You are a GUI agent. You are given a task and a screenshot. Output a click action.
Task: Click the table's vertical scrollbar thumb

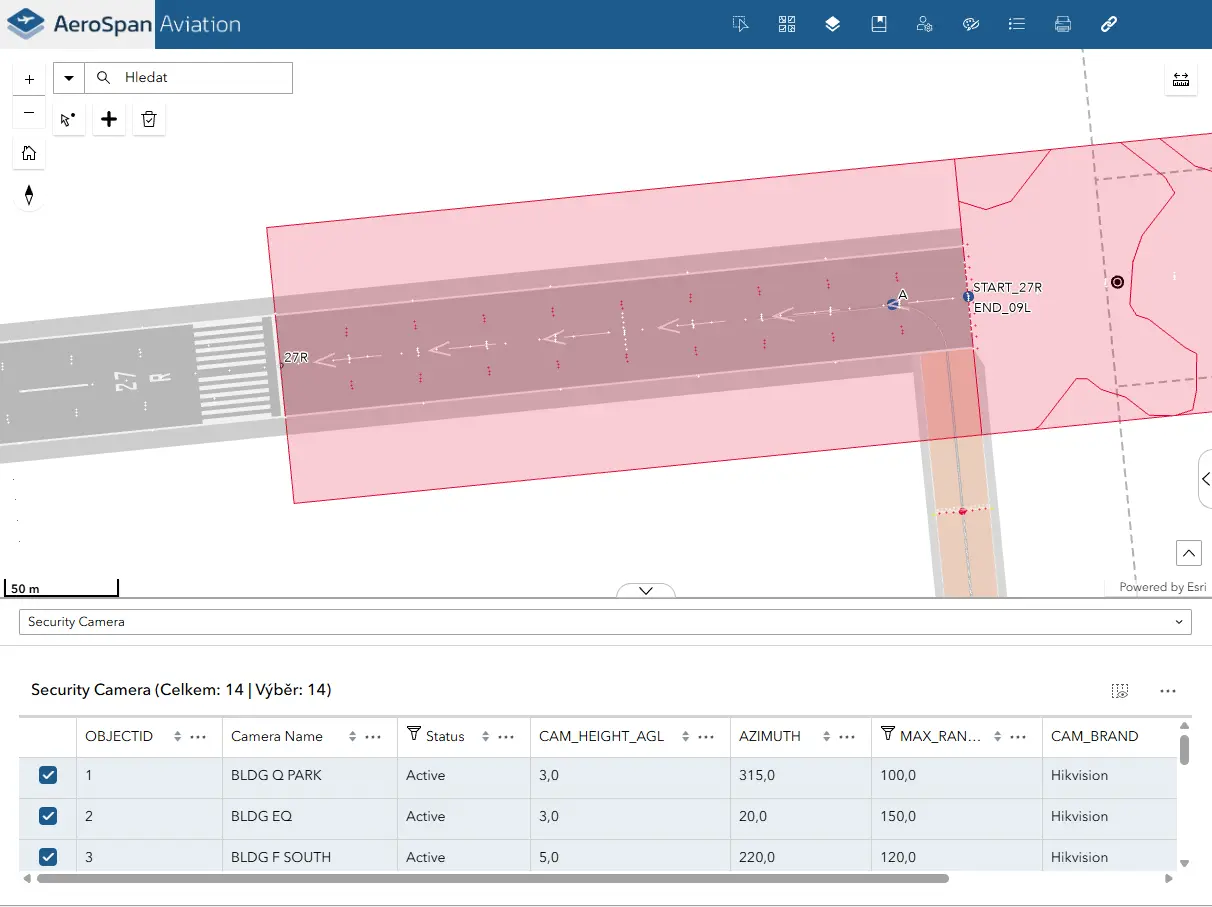[1184, 750]
